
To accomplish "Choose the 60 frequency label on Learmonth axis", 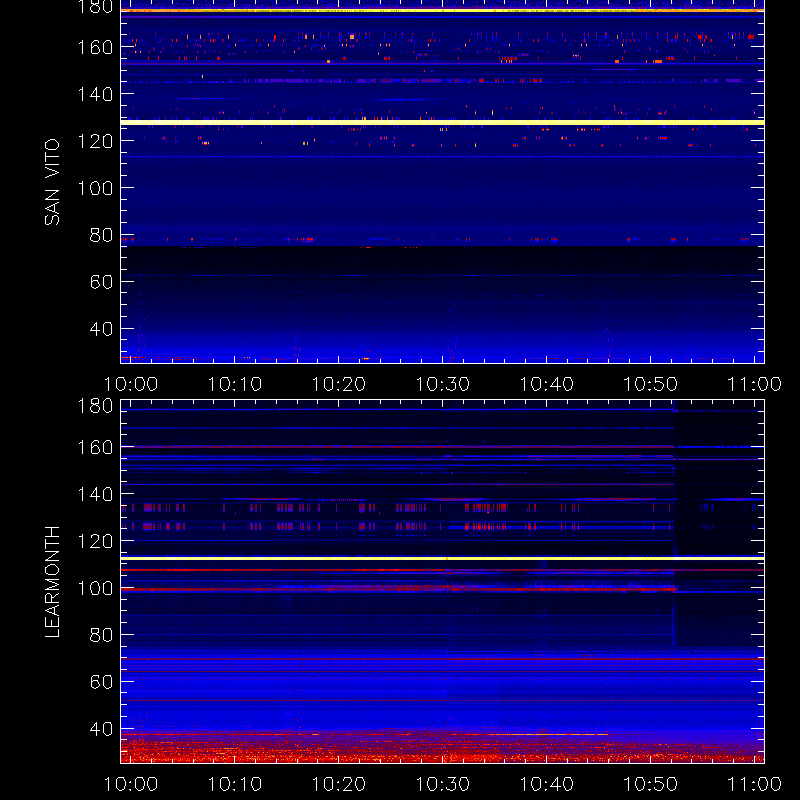I will coord(101,682).
